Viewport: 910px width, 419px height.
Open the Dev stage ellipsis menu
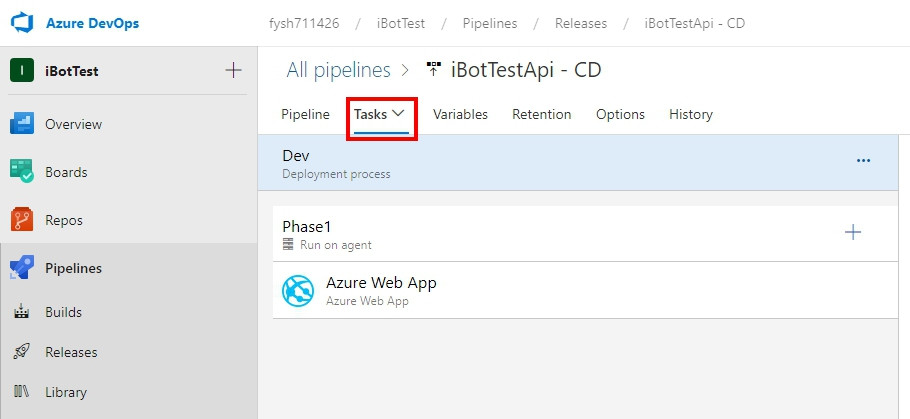pos(864,160)
